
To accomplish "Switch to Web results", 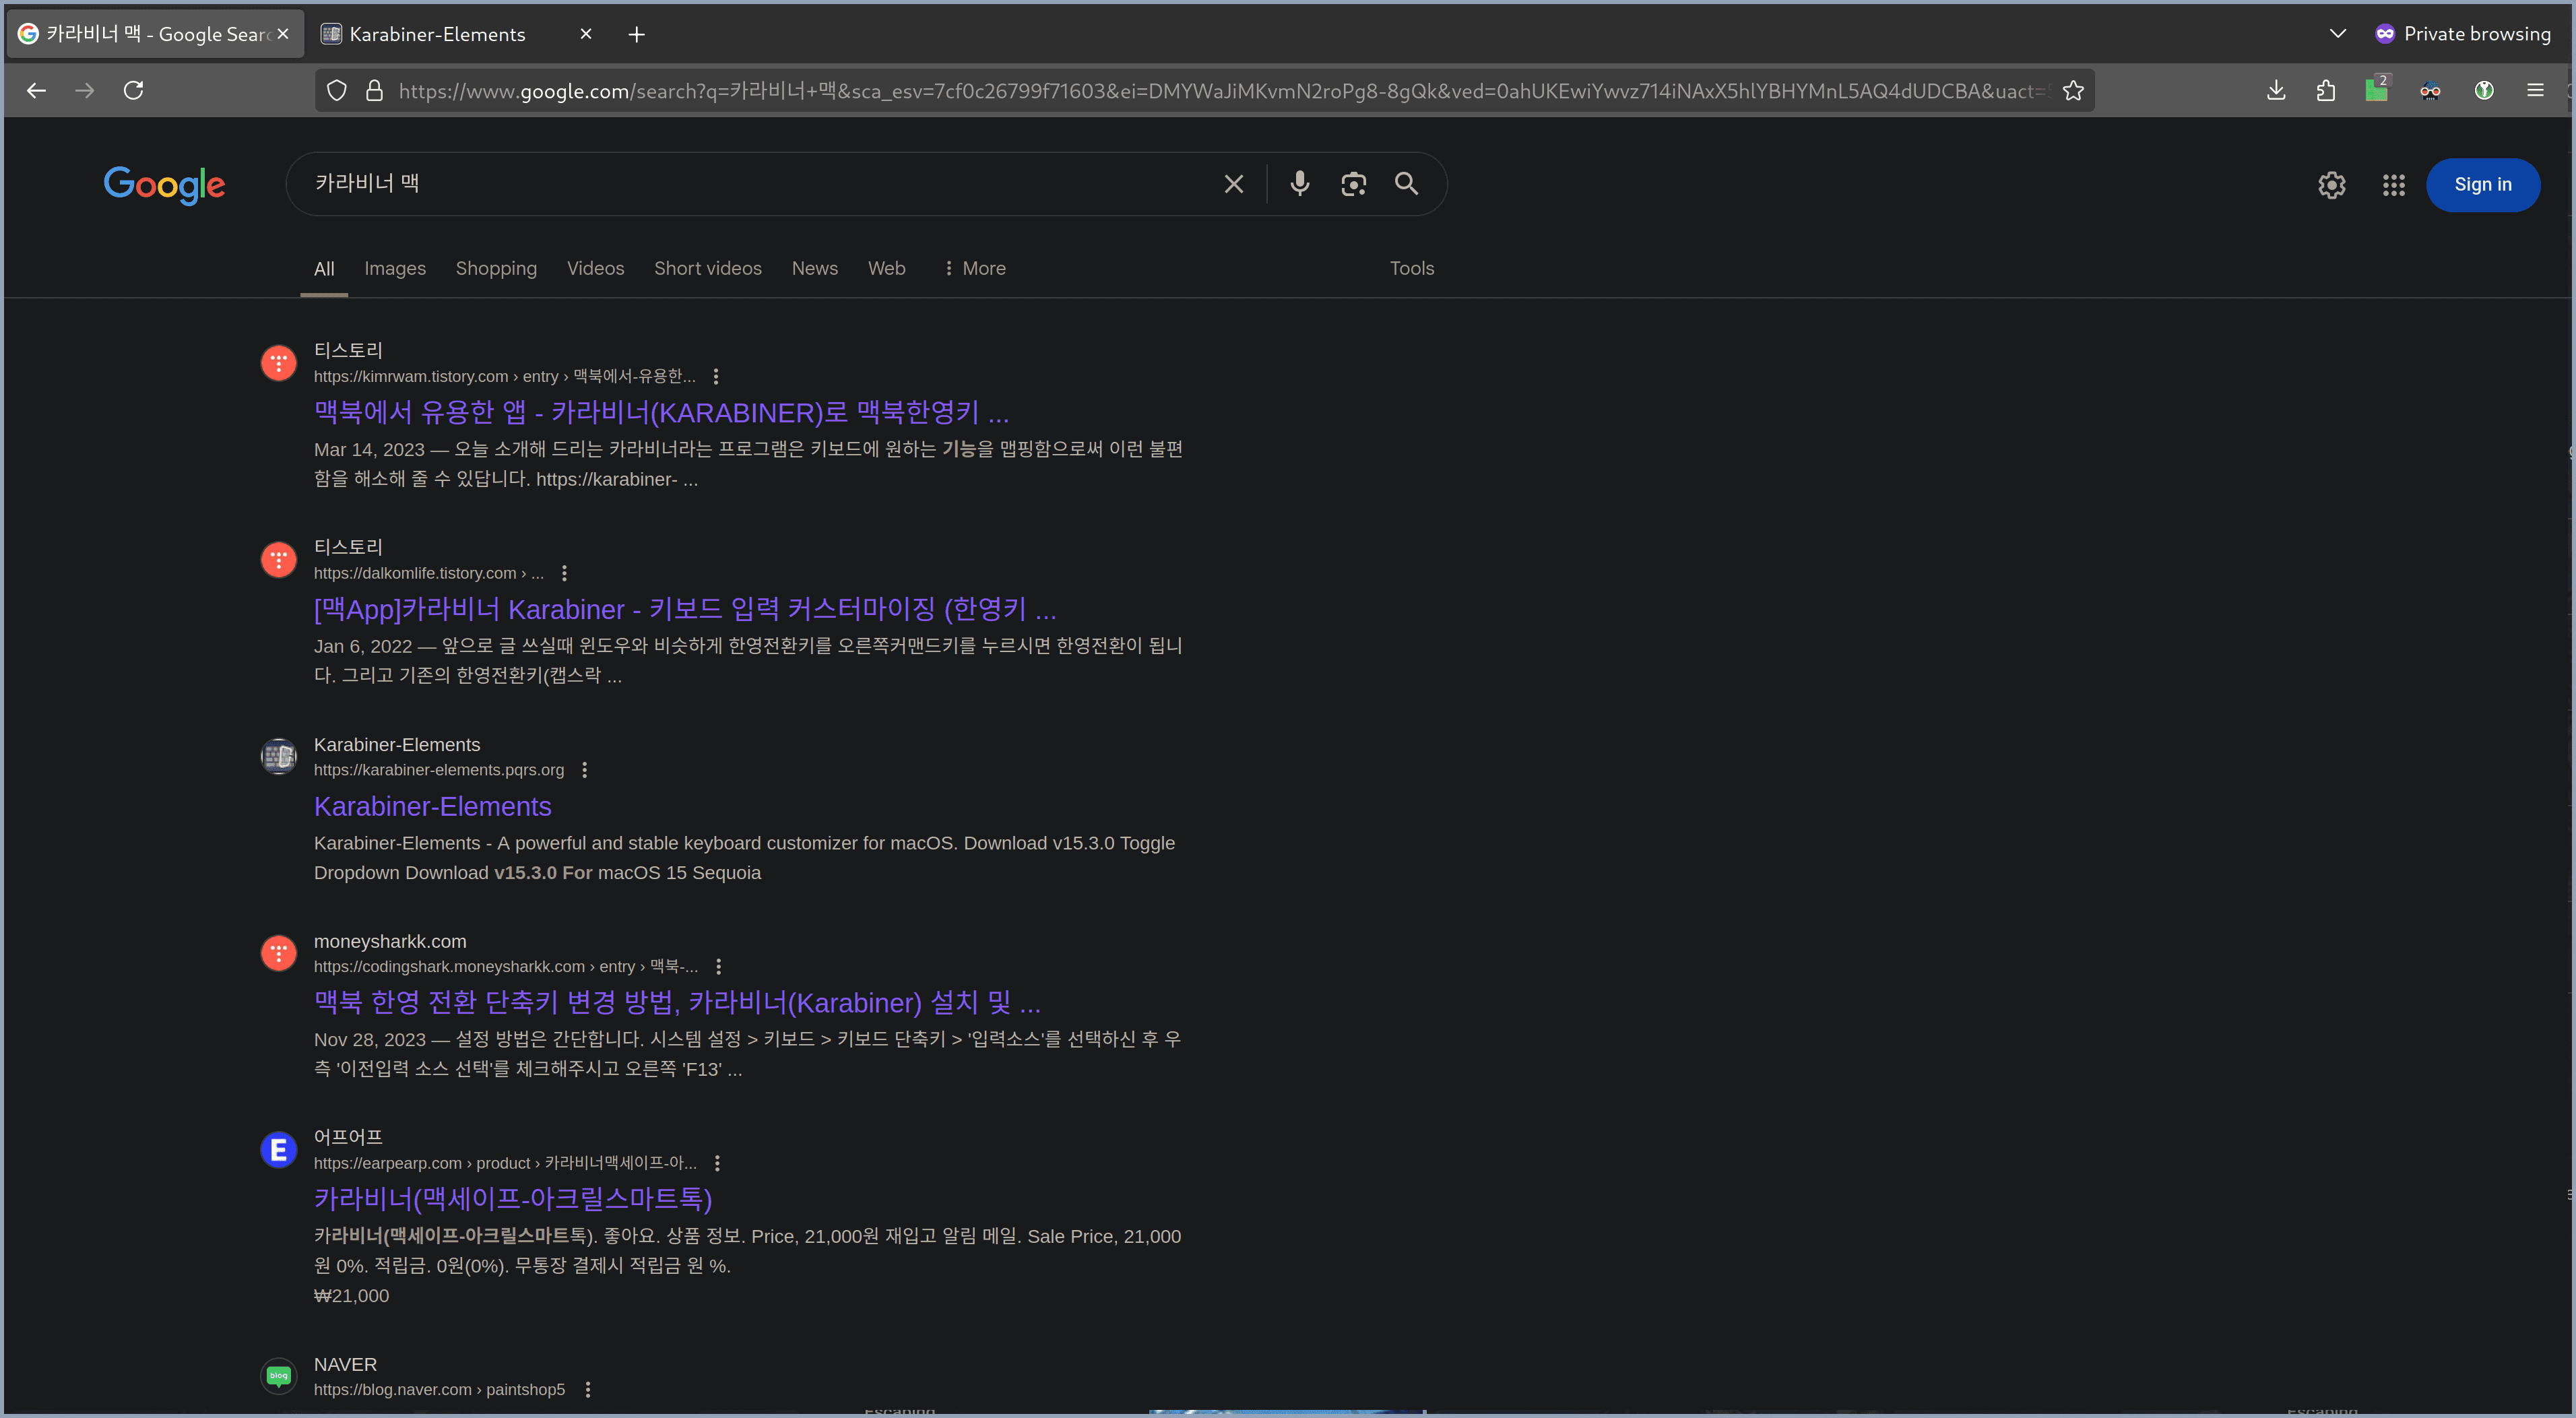I will coord(886,269).
